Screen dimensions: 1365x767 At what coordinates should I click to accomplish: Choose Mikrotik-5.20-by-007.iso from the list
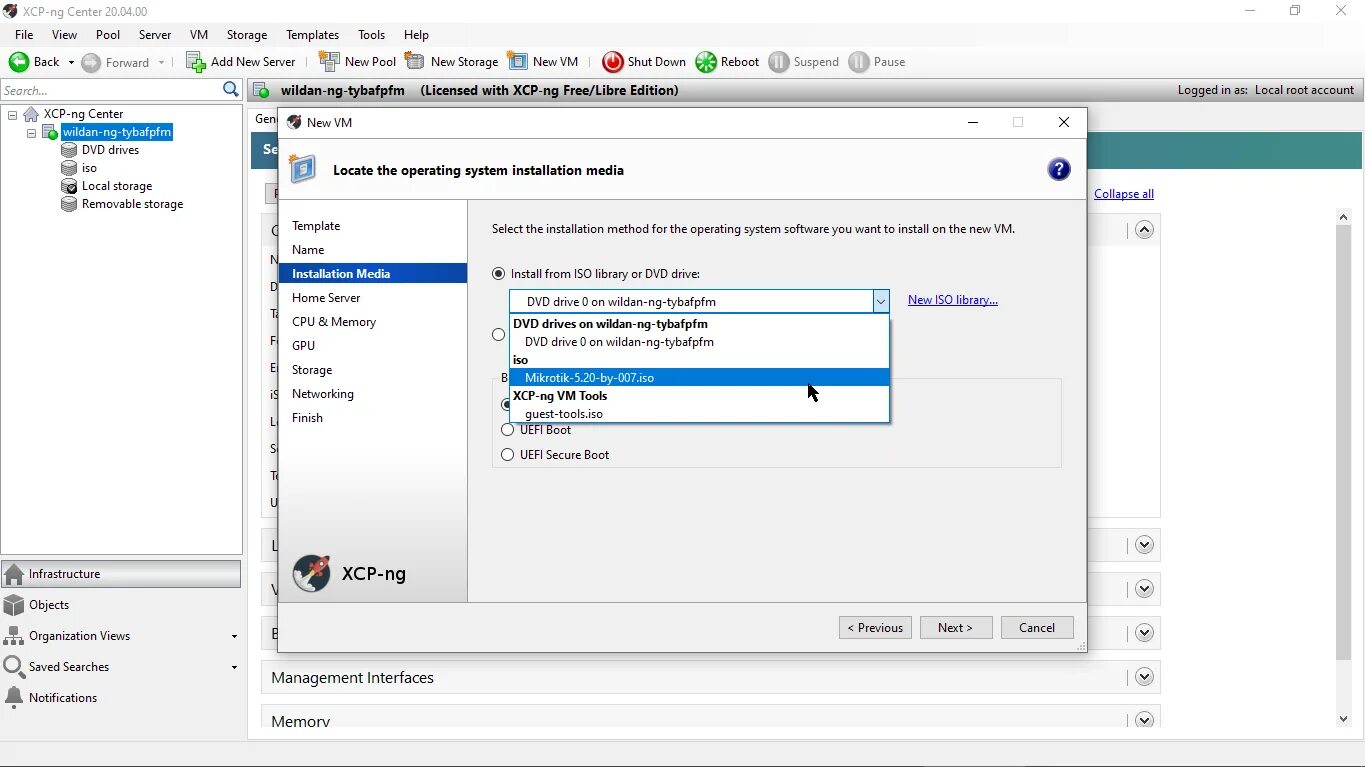[x=699, y=378]
